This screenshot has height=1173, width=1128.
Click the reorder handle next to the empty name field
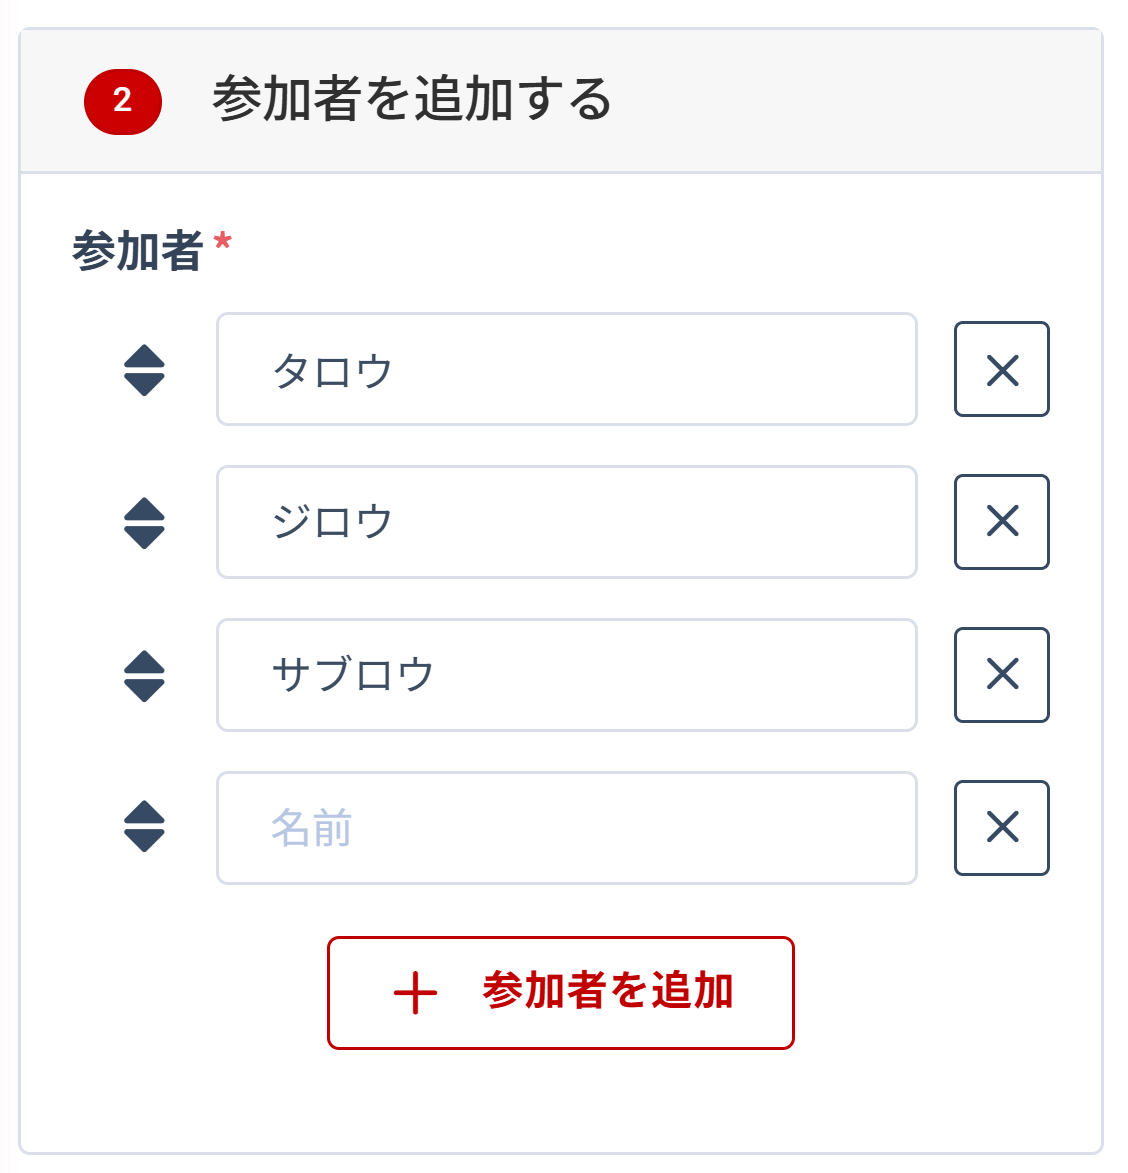point(143,828)
